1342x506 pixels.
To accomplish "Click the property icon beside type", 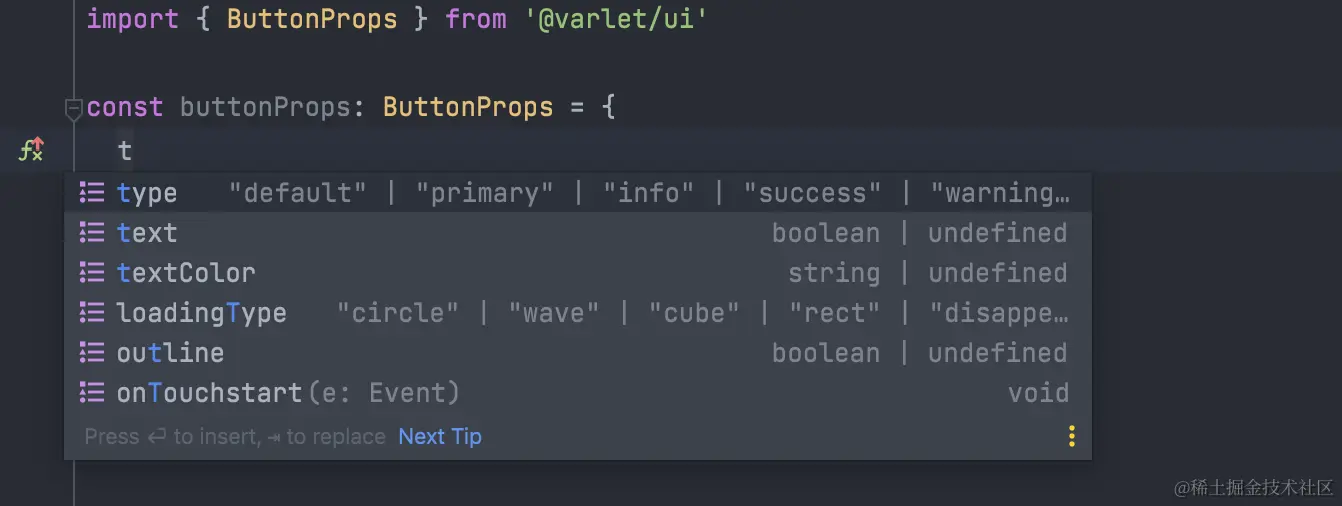I will [x=92, y=192].
